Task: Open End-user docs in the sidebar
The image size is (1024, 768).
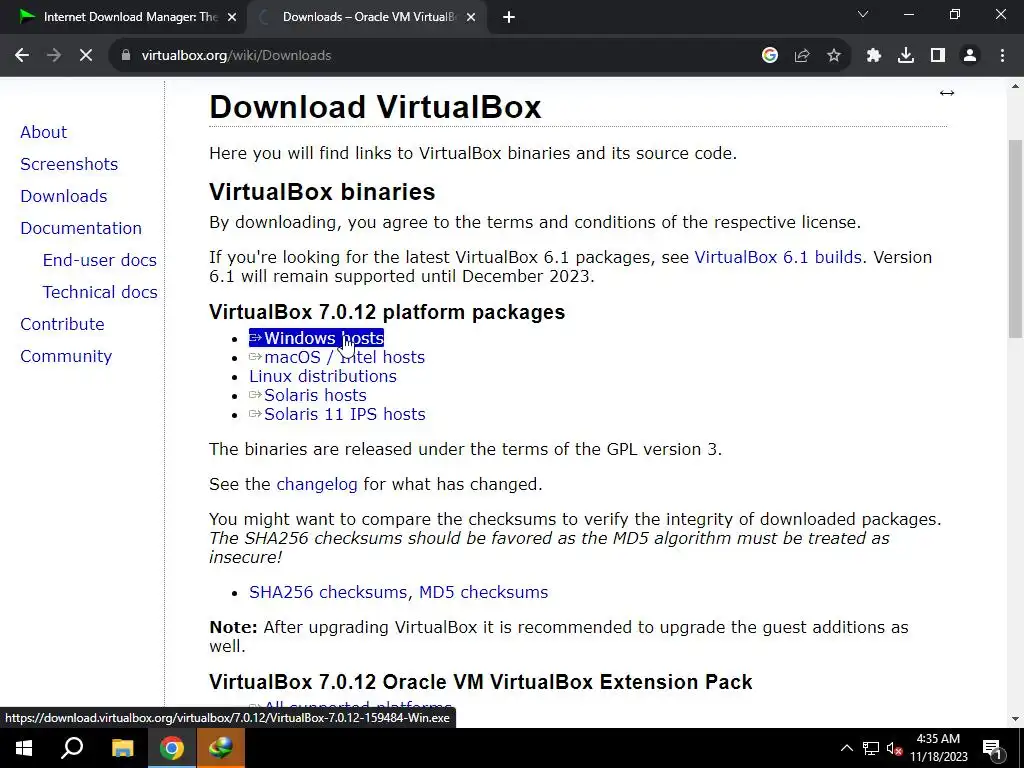Action: point(99,260)
